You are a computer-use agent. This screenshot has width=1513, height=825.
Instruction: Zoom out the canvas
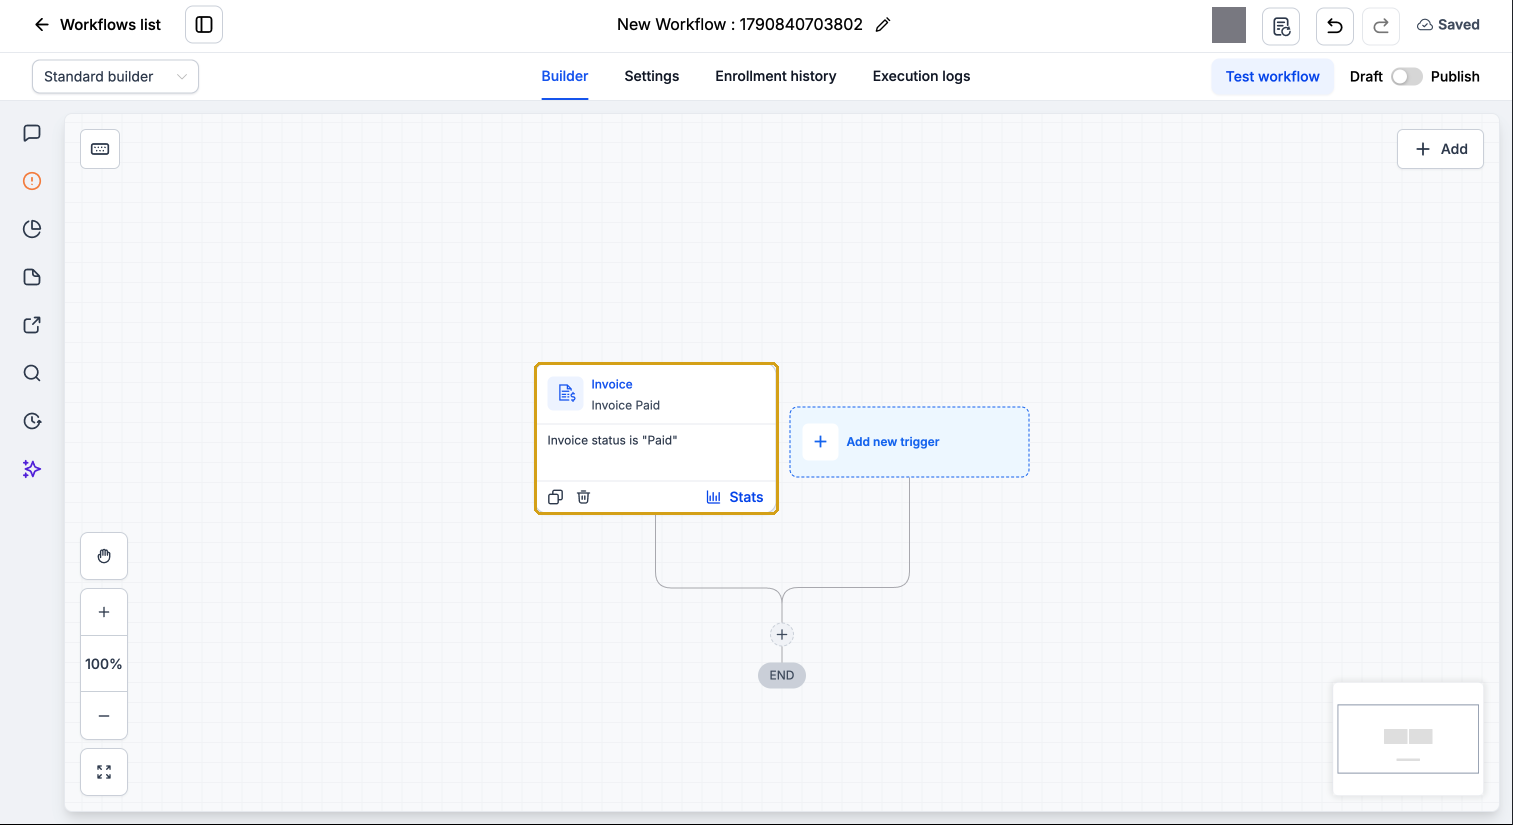tap(104, 716)
